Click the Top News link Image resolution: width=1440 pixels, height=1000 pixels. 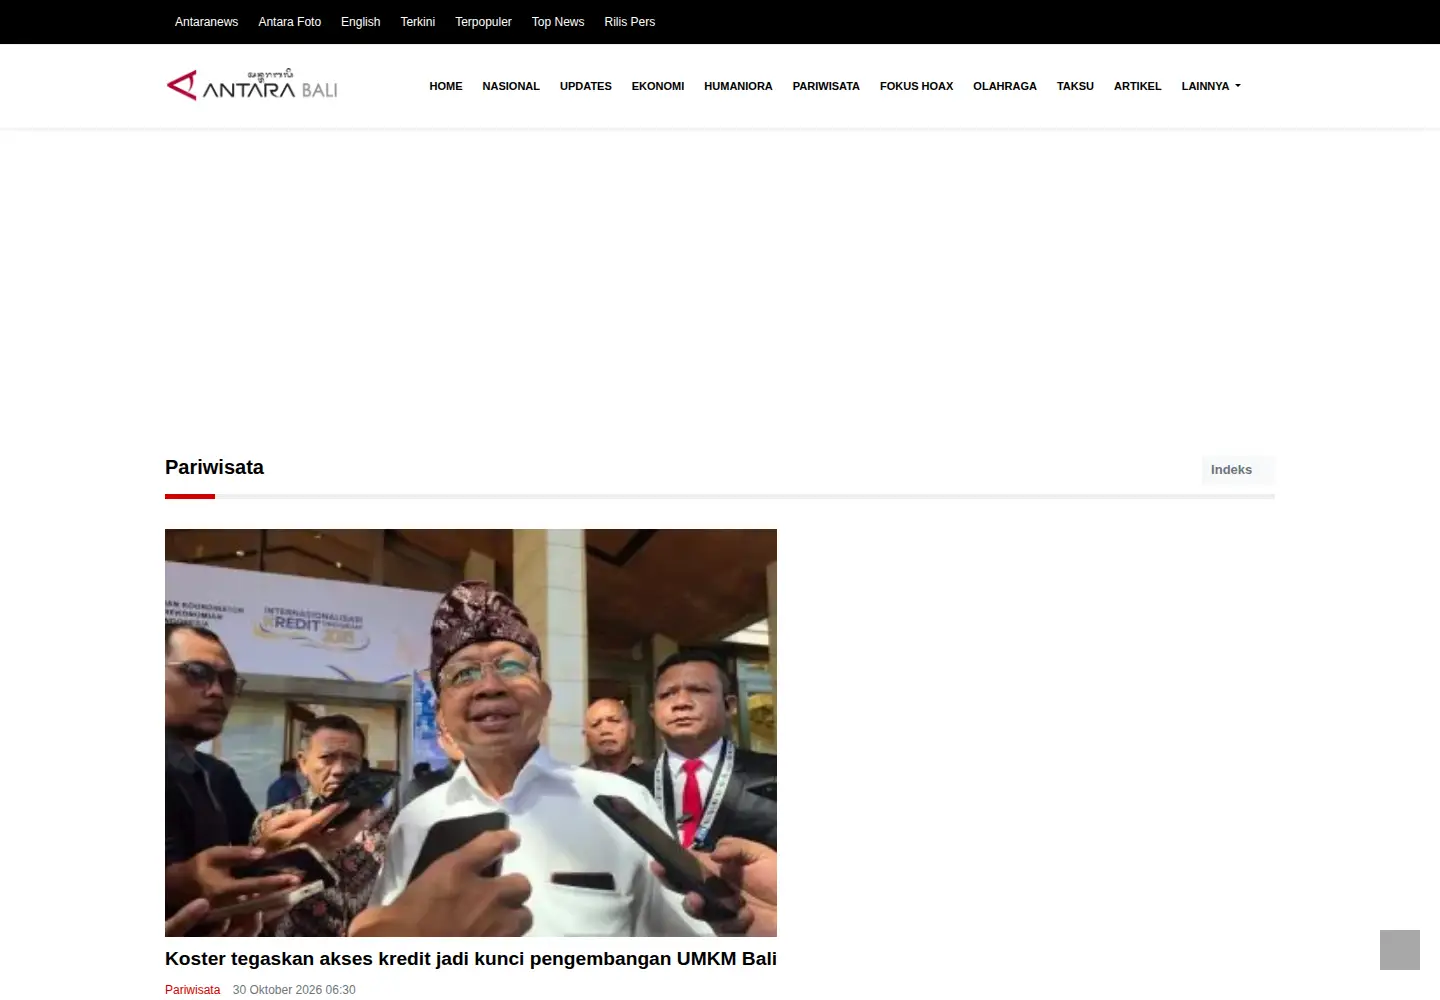(x=558, y=22)
